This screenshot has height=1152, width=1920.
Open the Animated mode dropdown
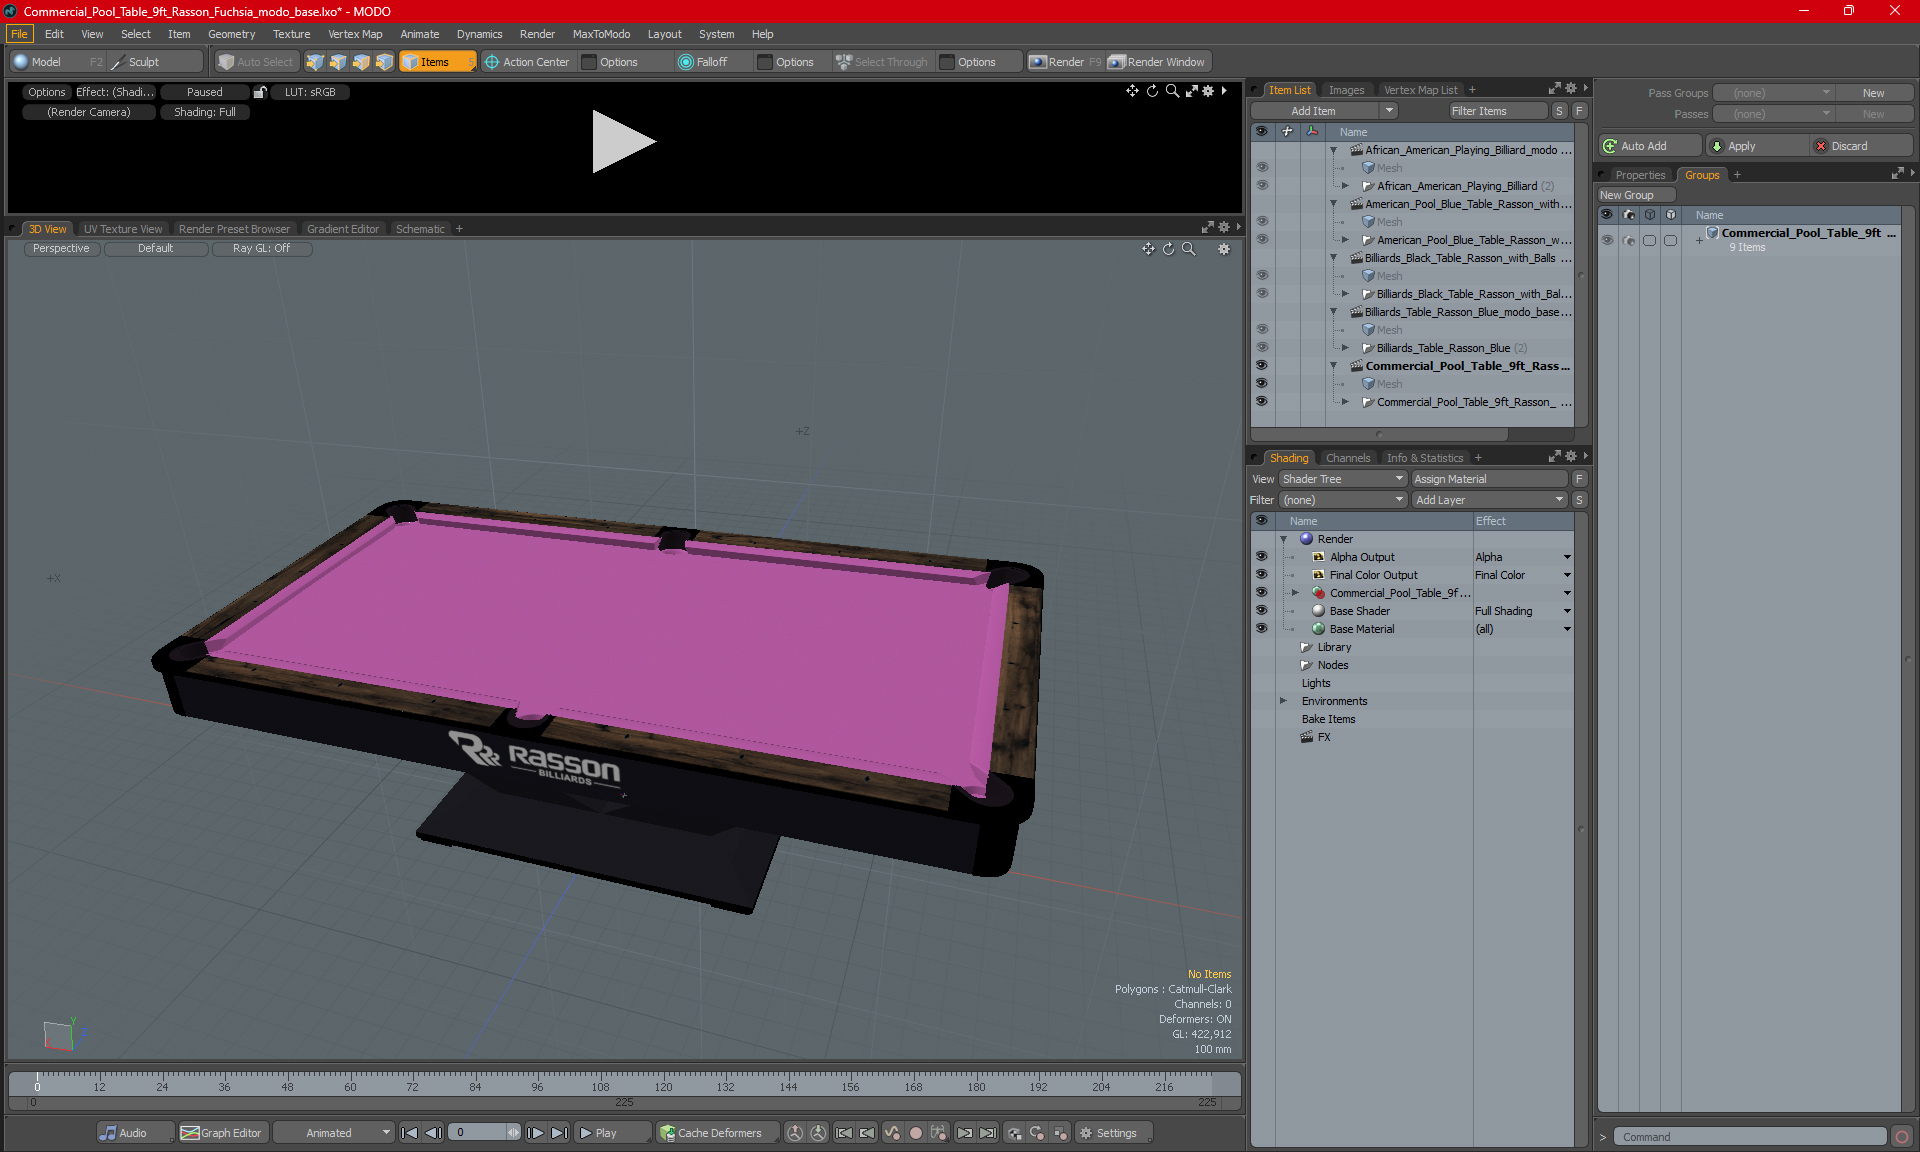coord(334,1133)
